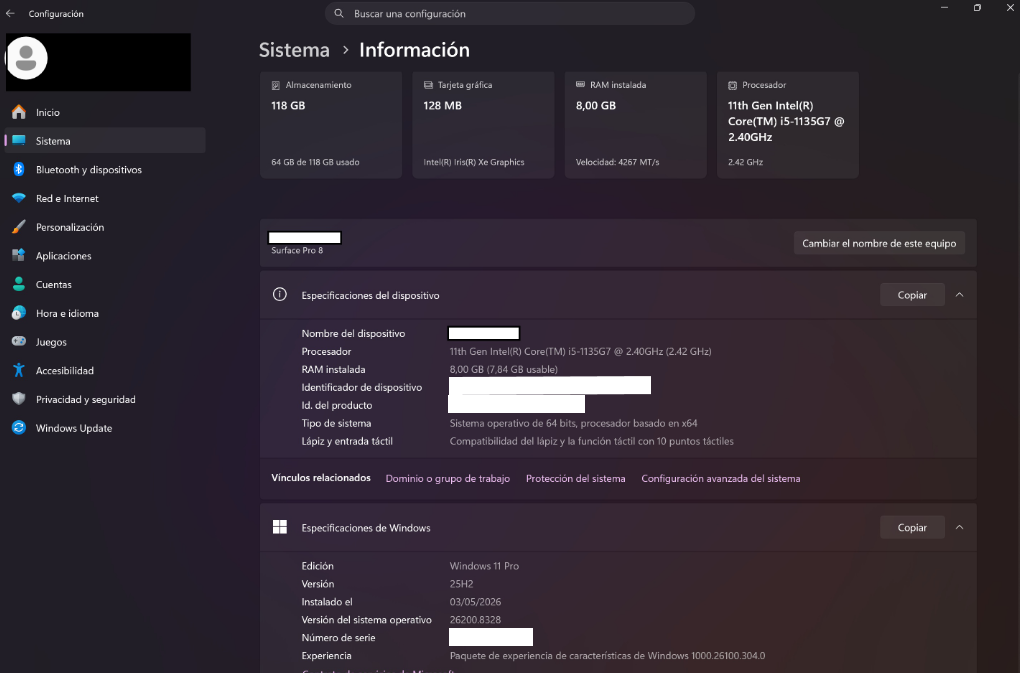Click the Procesador i5-1135G7 card

[x=788, y=125]
